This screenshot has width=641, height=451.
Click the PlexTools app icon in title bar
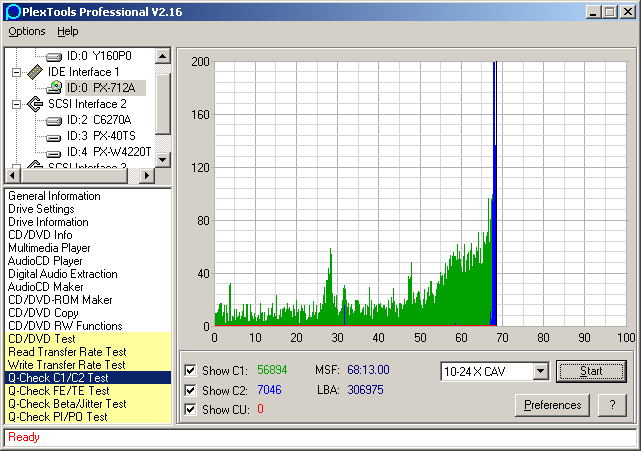click(13, 11)
